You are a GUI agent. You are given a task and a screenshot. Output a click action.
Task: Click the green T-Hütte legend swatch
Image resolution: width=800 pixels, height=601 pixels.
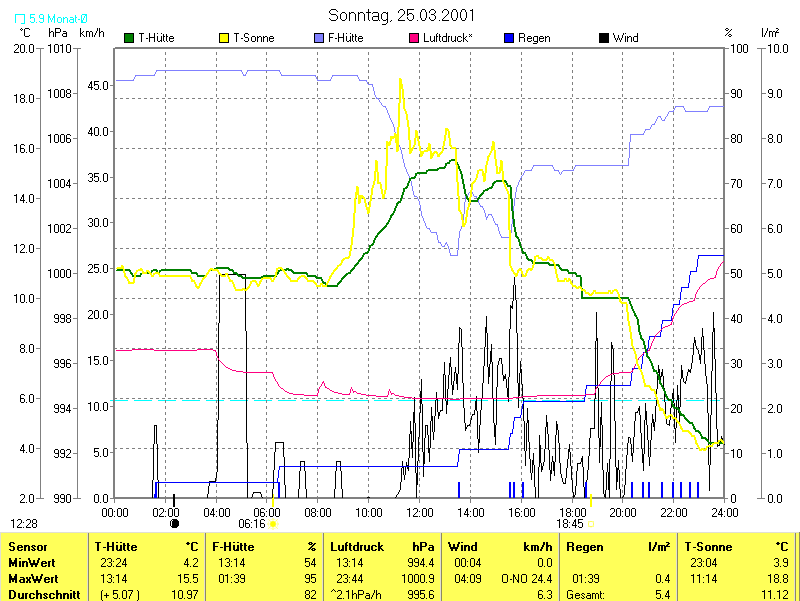(129, 38)
